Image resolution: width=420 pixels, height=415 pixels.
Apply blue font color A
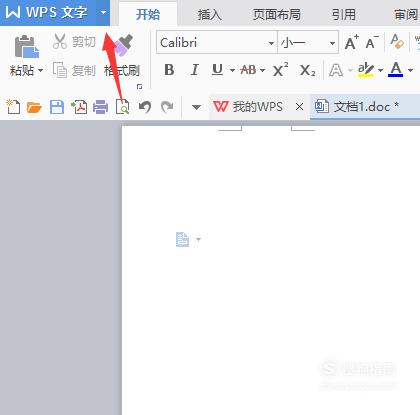point(396,69)
